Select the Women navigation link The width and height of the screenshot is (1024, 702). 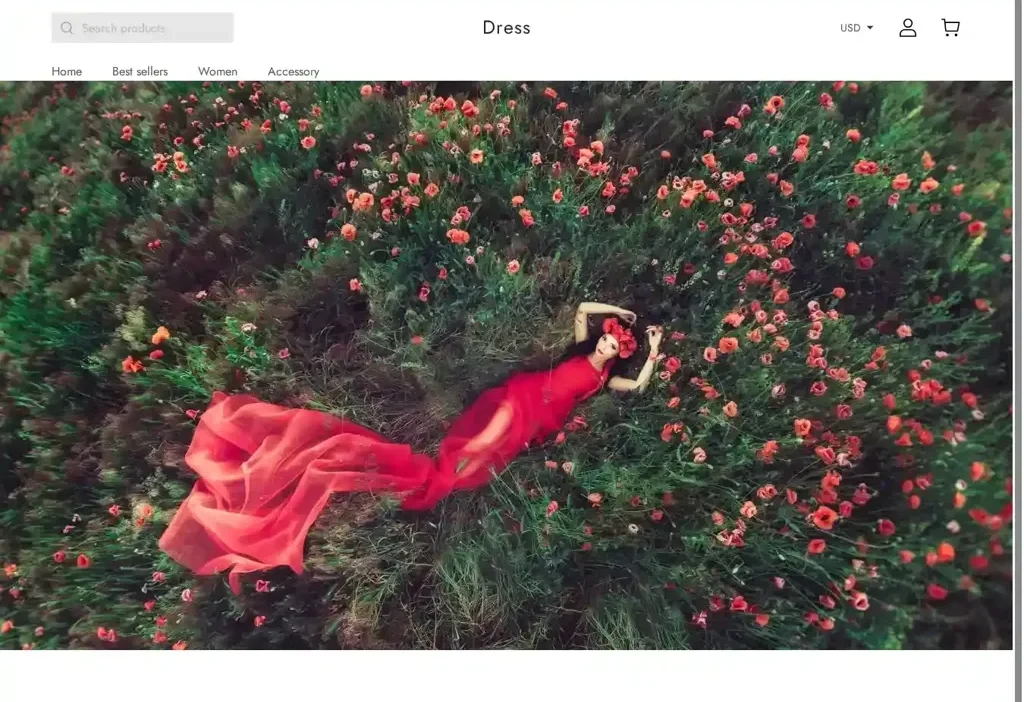tap(217, 71)
